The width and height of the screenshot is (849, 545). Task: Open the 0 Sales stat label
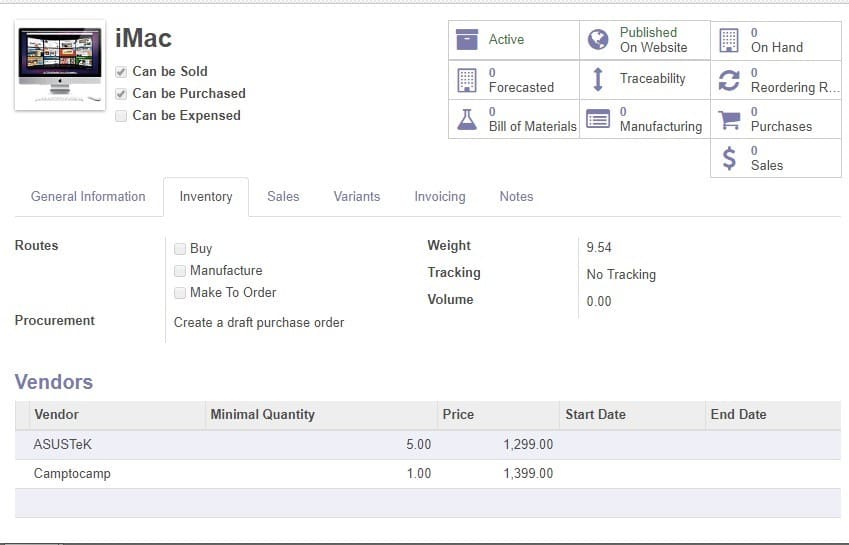click(x=767, y=158)
